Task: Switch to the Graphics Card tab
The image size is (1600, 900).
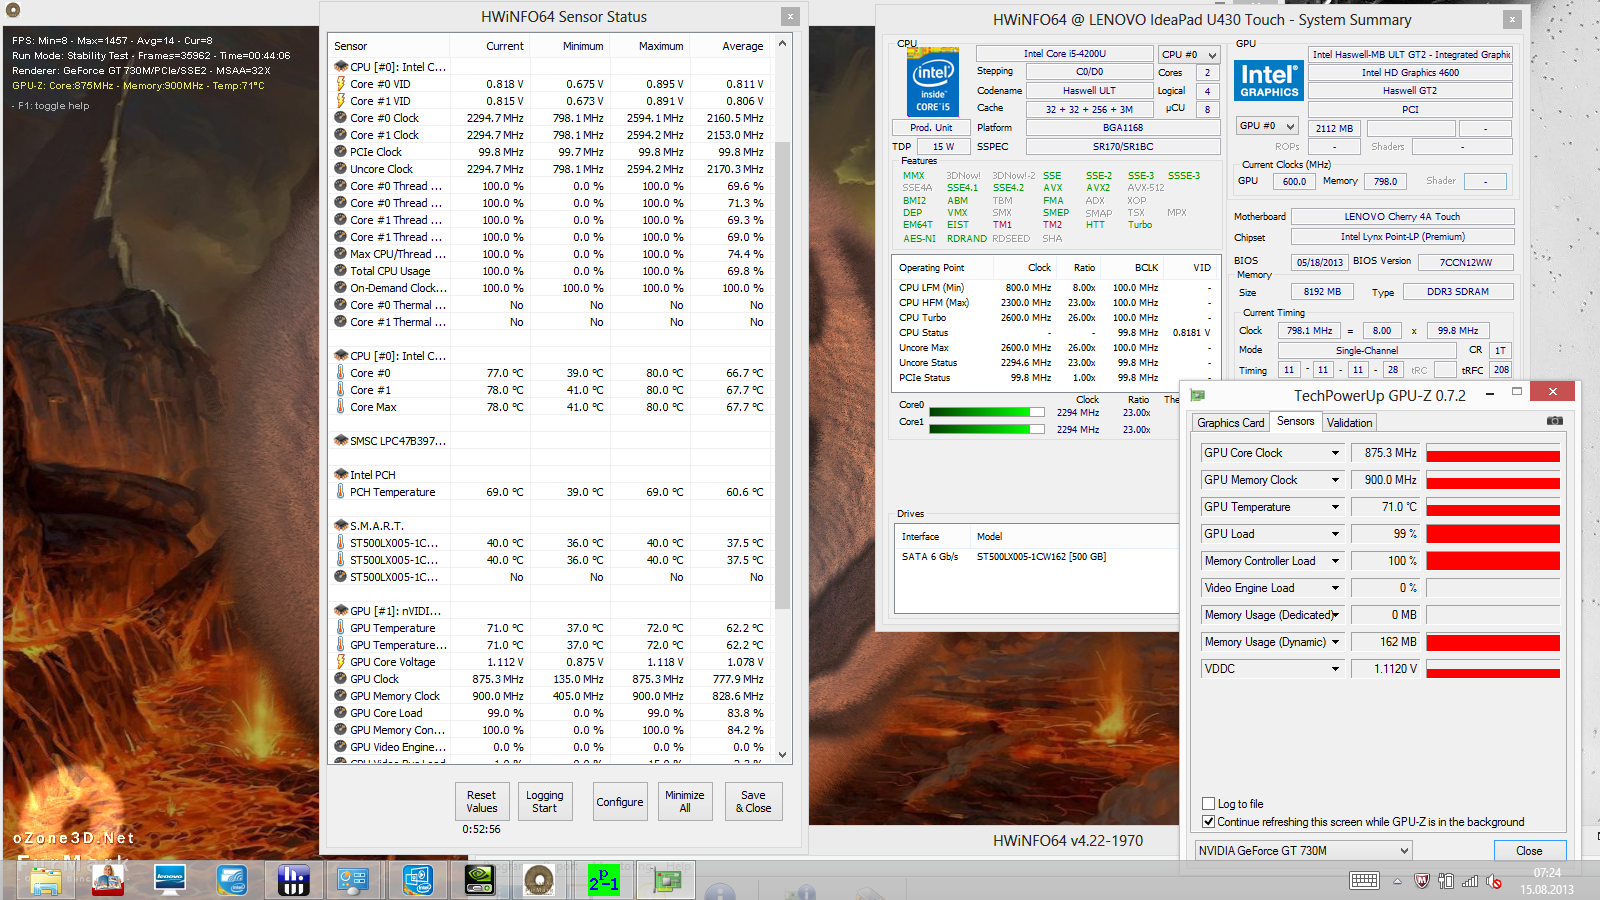Action: click(x=1231, y=423)
